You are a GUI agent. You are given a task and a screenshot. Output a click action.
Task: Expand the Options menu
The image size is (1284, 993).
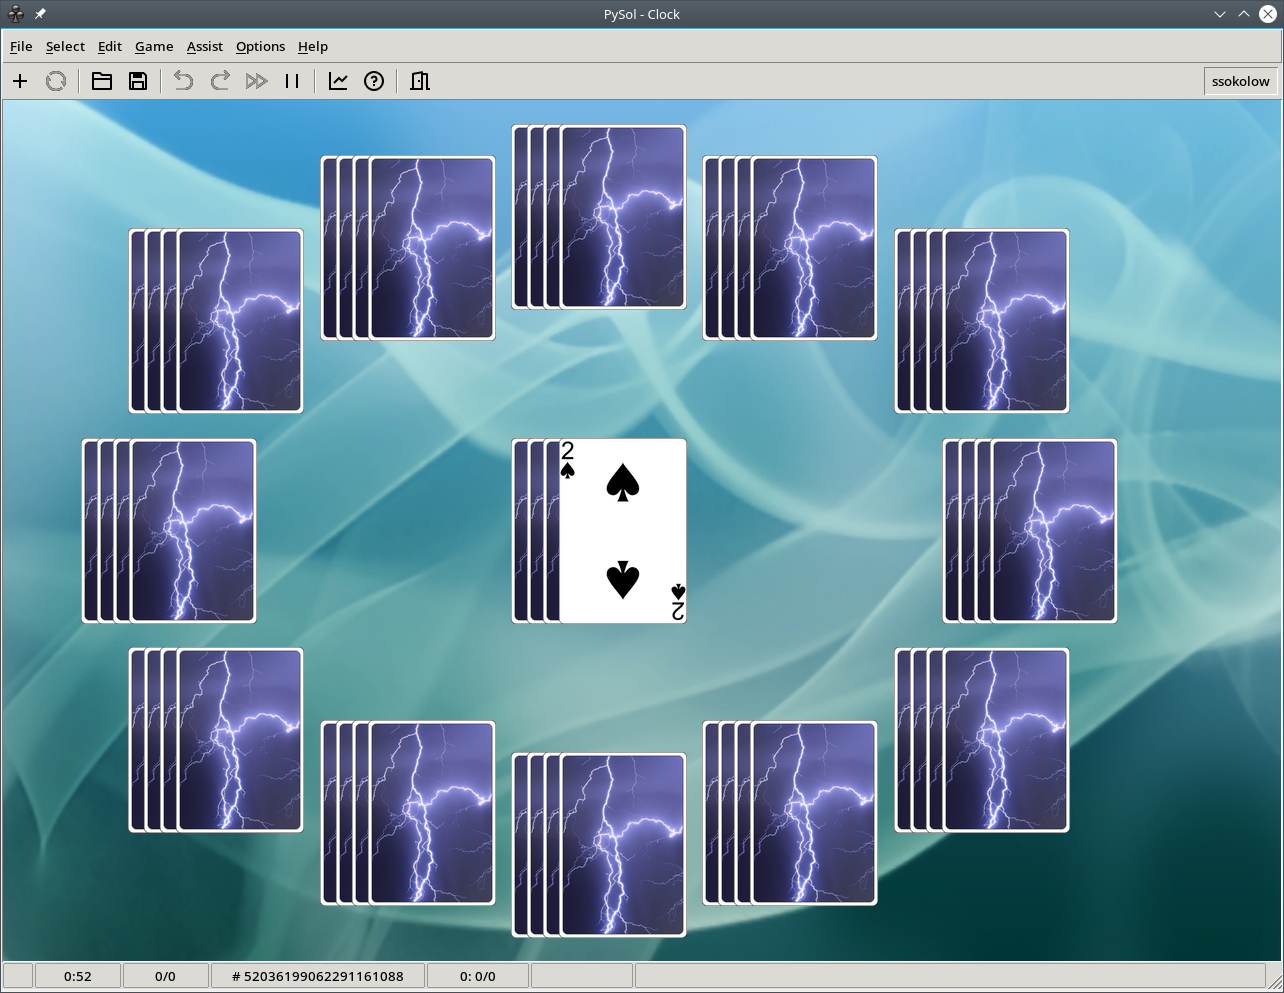[x=260, y=46]
